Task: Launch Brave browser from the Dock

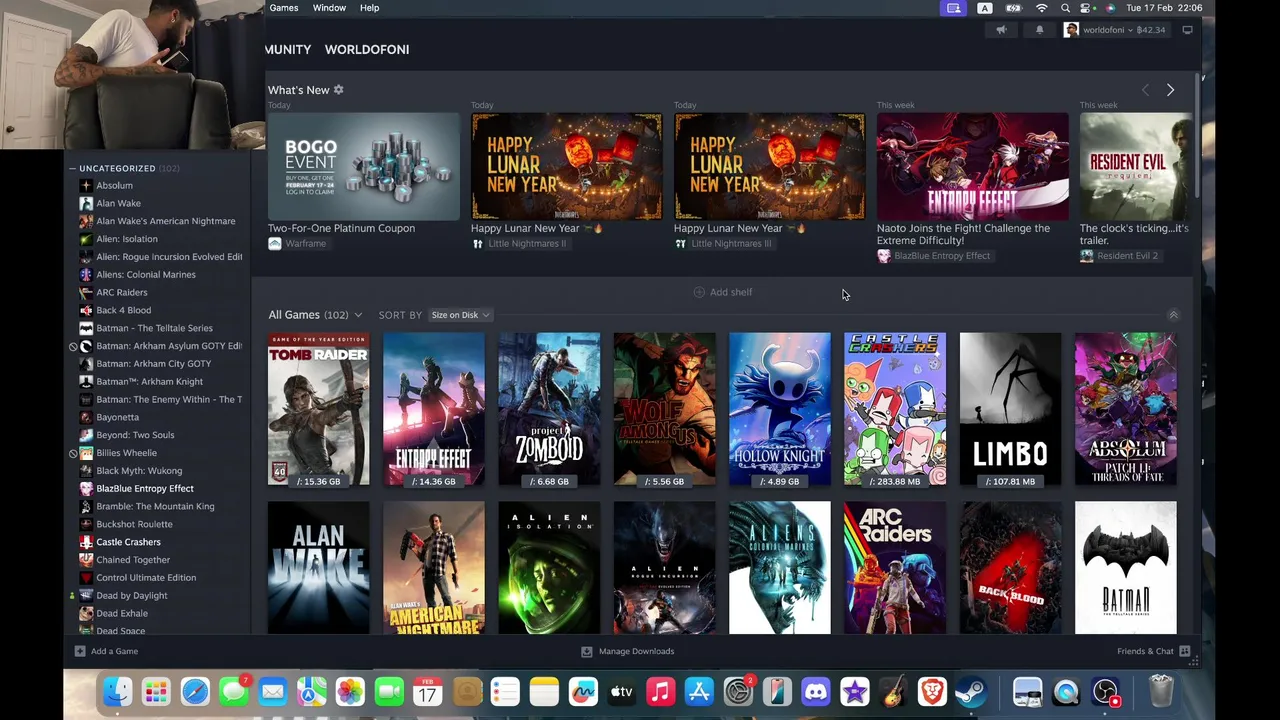Action: click(x=932, y=692)
